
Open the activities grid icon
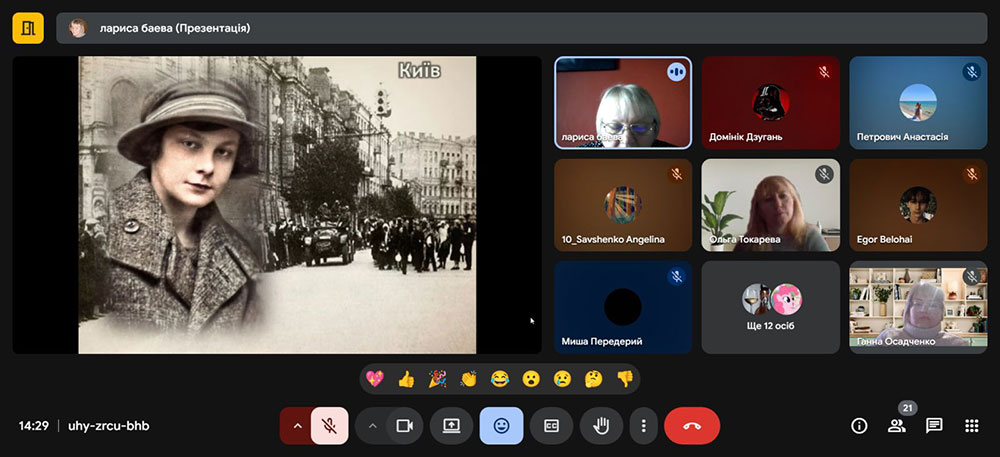tap(971, 426)
